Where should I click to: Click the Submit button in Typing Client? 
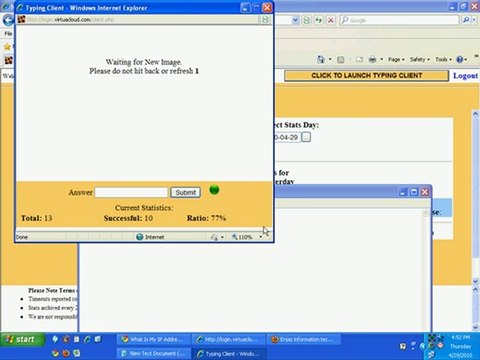point(185,192)
